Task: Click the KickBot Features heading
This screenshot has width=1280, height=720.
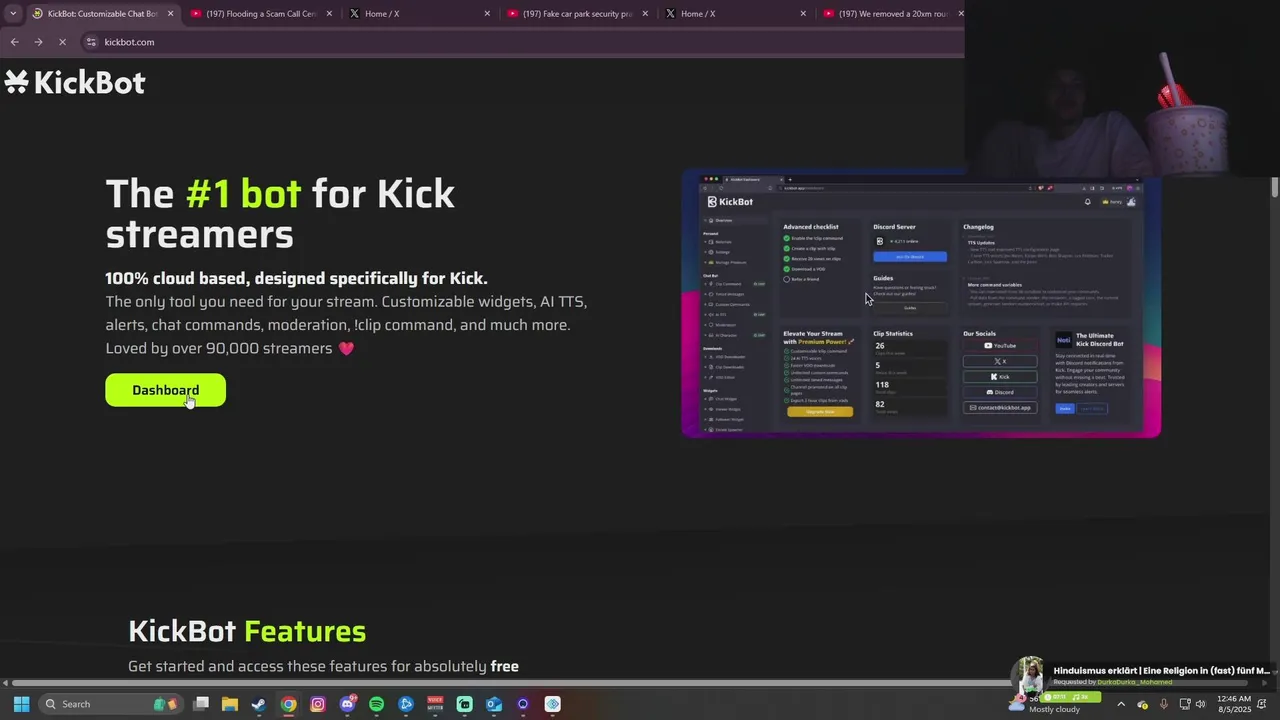Action: (247, 631)
